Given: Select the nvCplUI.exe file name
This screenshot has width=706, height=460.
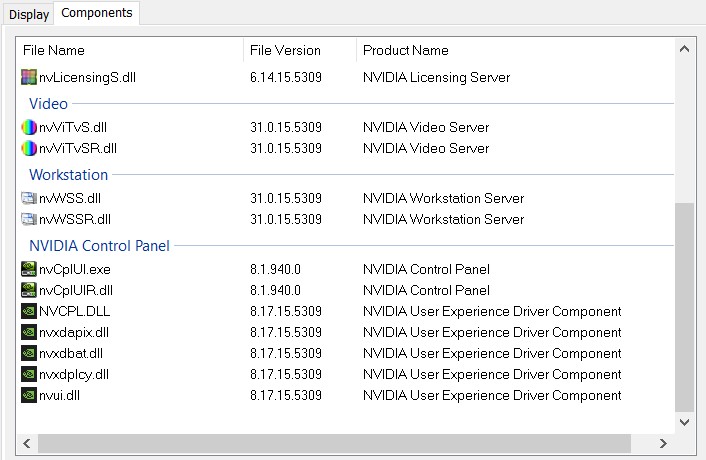Looking at the screenshot, I should [x=75, y=269].
